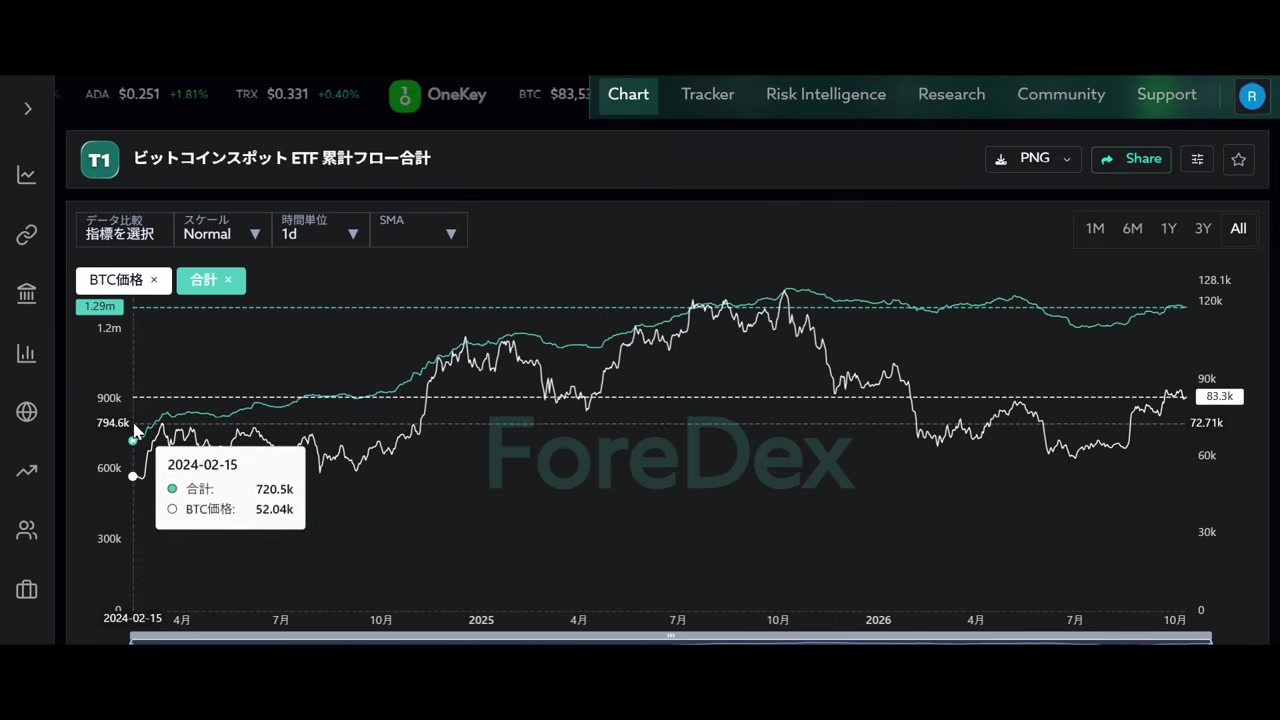This screenshot has width=1280, height=720.
Task: Switch to the Chart tab
Action: point(629,95)
